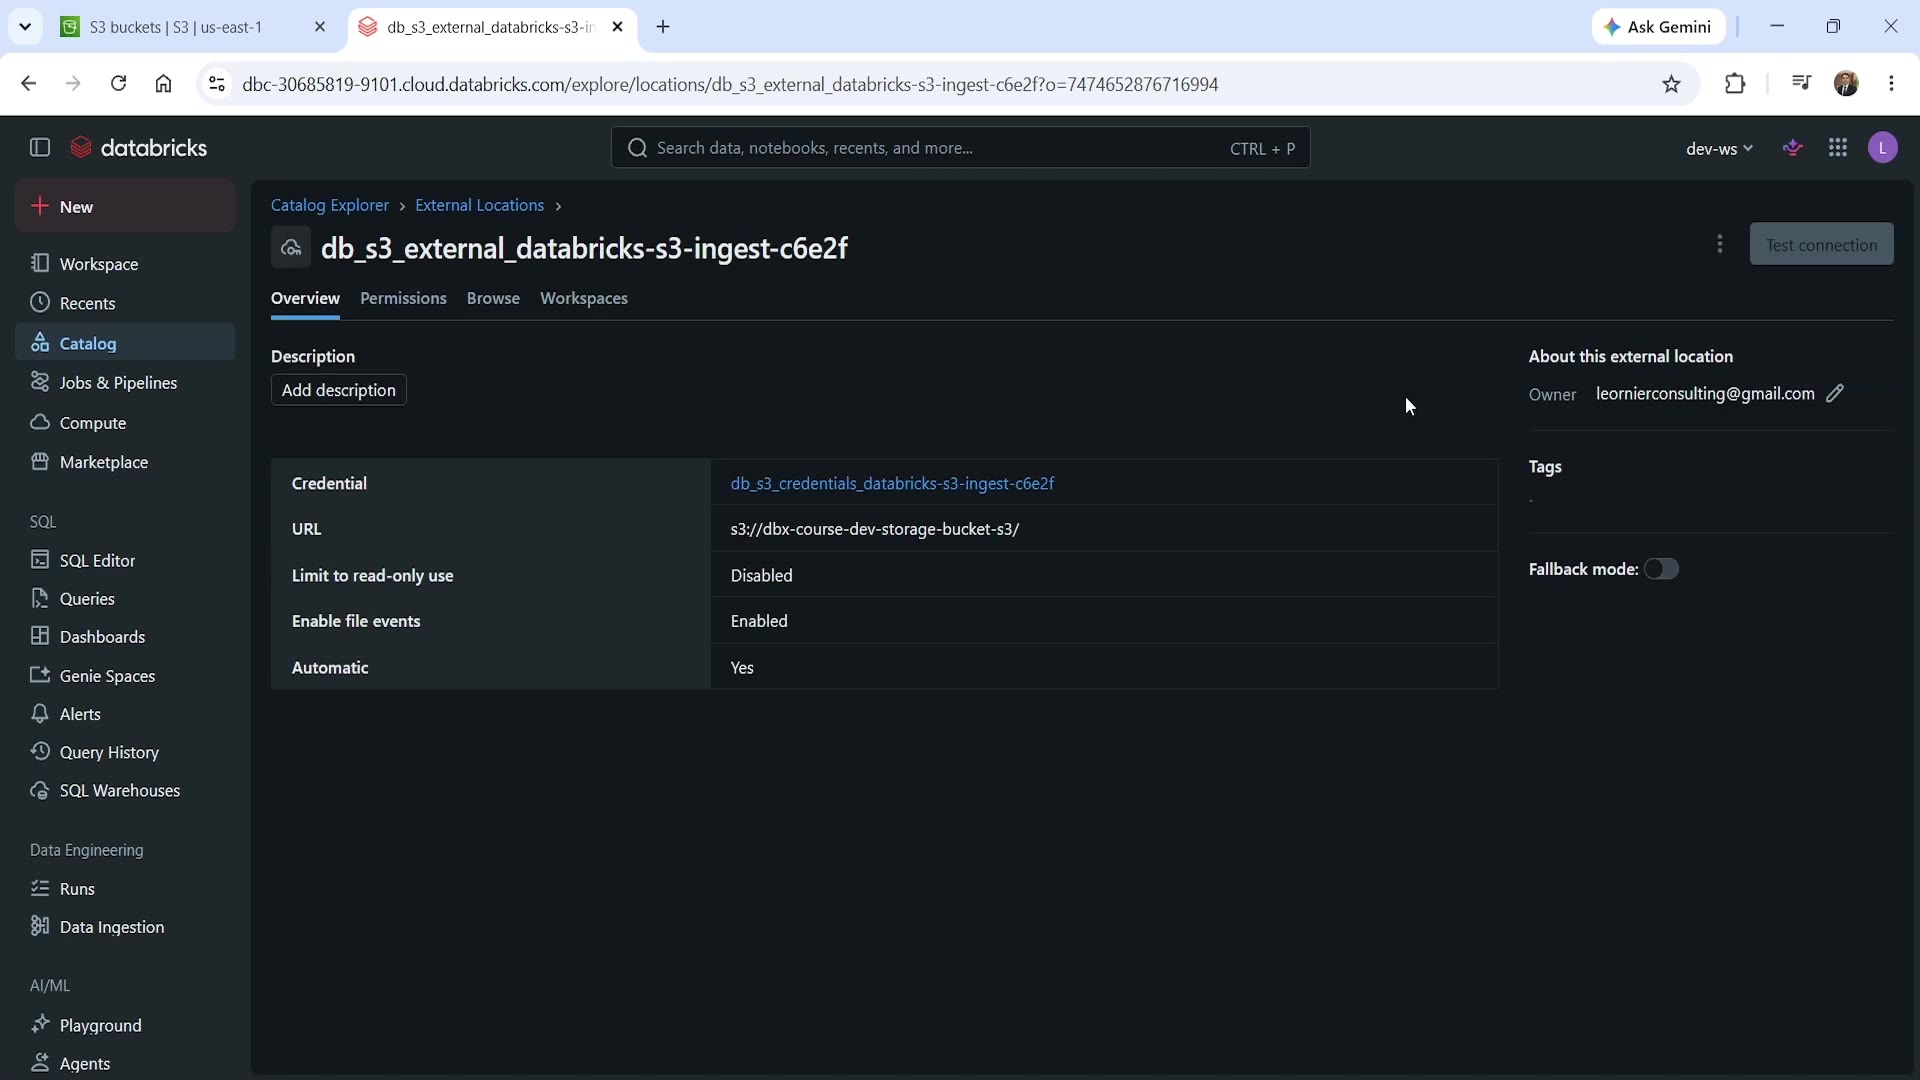Click the Add description button
The width and height of the screenshot is (1920, 1080).
[x=339, y=390]
